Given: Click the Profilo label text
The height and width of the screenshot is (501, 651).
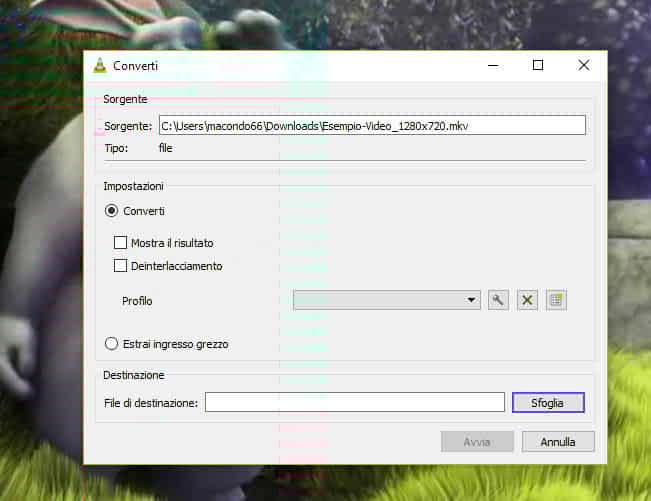Looking at the screenshot, I should (x=137, y=300).
